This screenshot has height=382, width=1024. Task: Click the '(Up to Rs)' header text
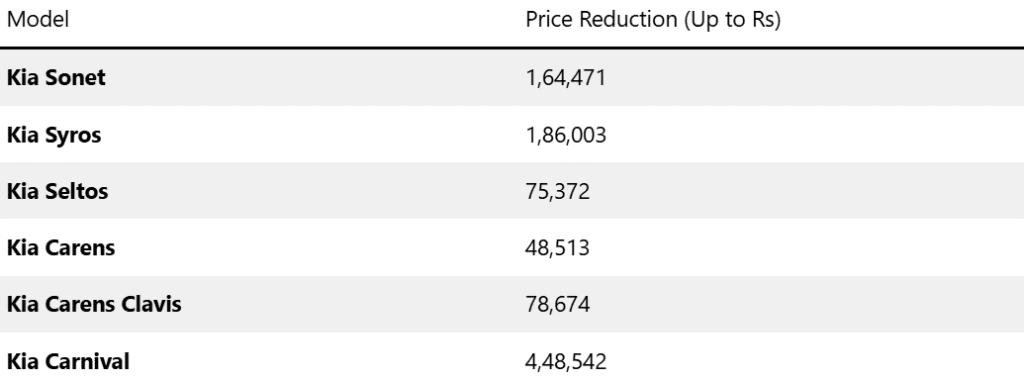732,20
